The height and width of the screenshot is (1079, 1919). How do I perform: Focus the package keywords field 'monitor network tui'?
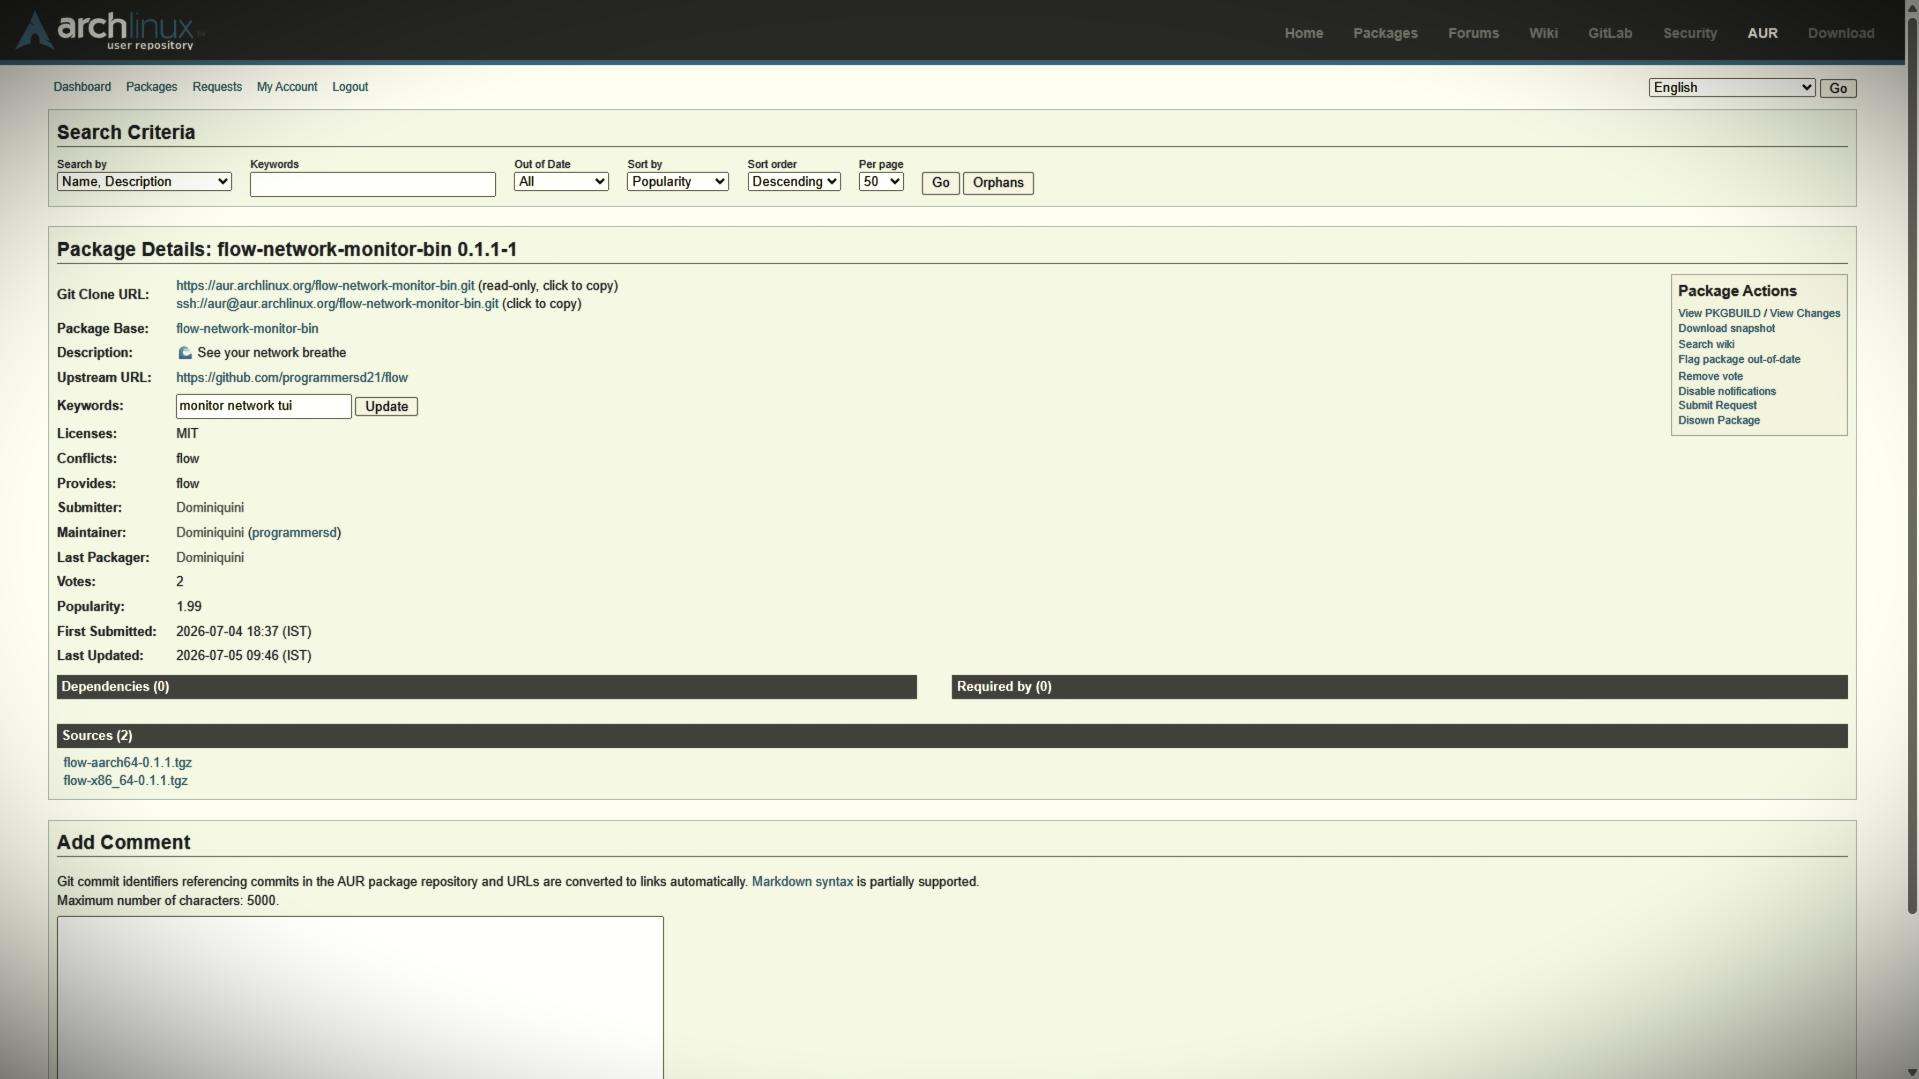point(264,406)
